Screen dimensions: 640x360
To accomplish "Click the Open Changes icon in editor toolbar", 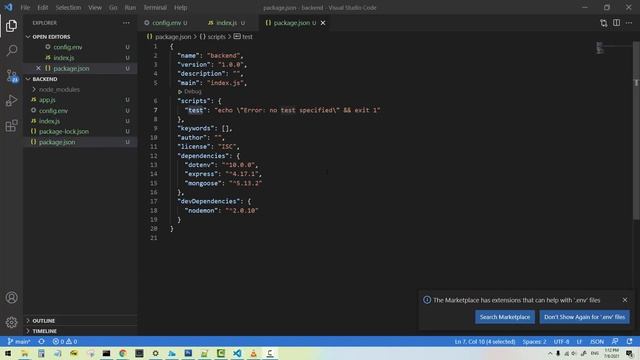I will tap(604, 23).
